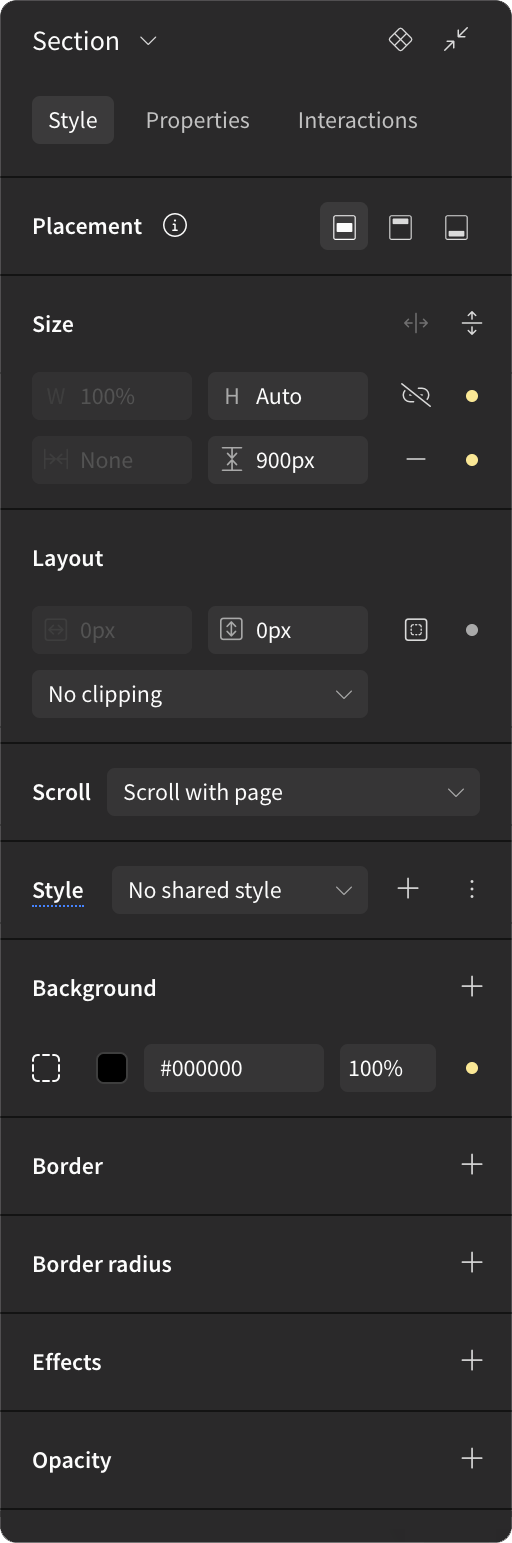Open the Interactions tab
512x1543 pixels.
click(358, 120)
